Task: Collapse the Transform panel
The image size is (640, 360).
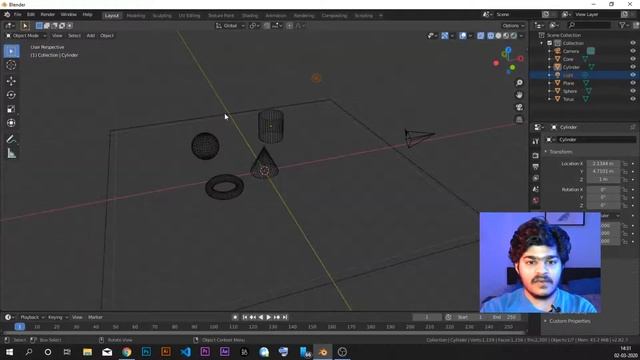Action: (546, 152)
